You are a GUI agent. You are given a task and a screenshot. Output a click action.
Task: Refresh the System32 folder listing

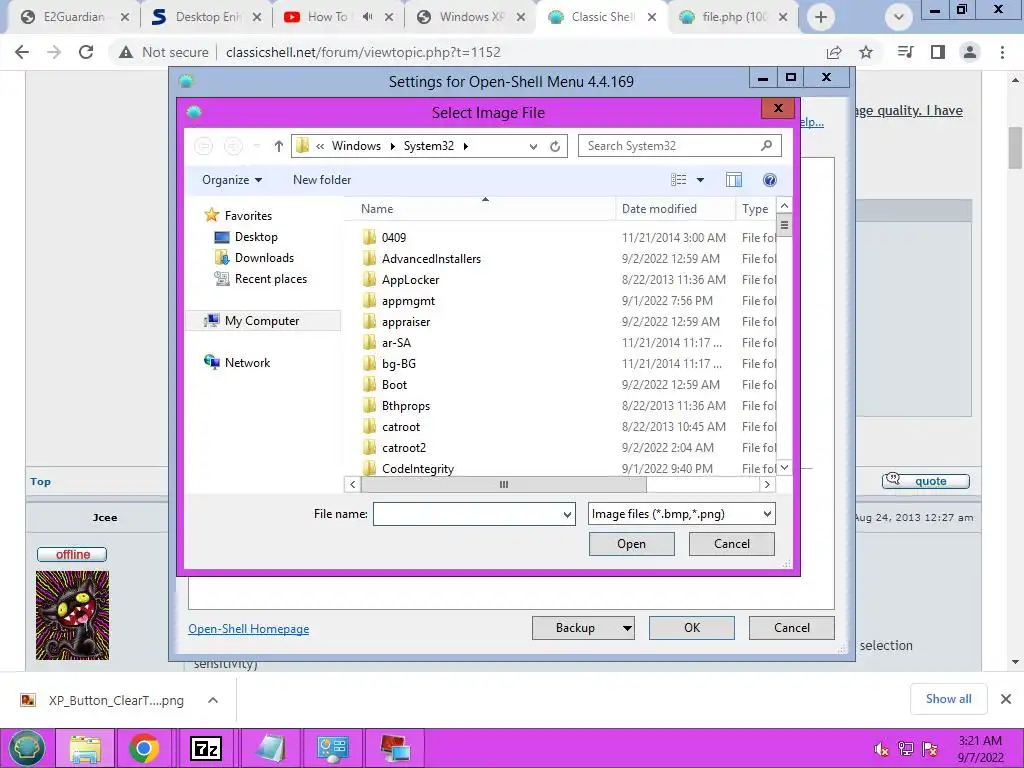555,146
